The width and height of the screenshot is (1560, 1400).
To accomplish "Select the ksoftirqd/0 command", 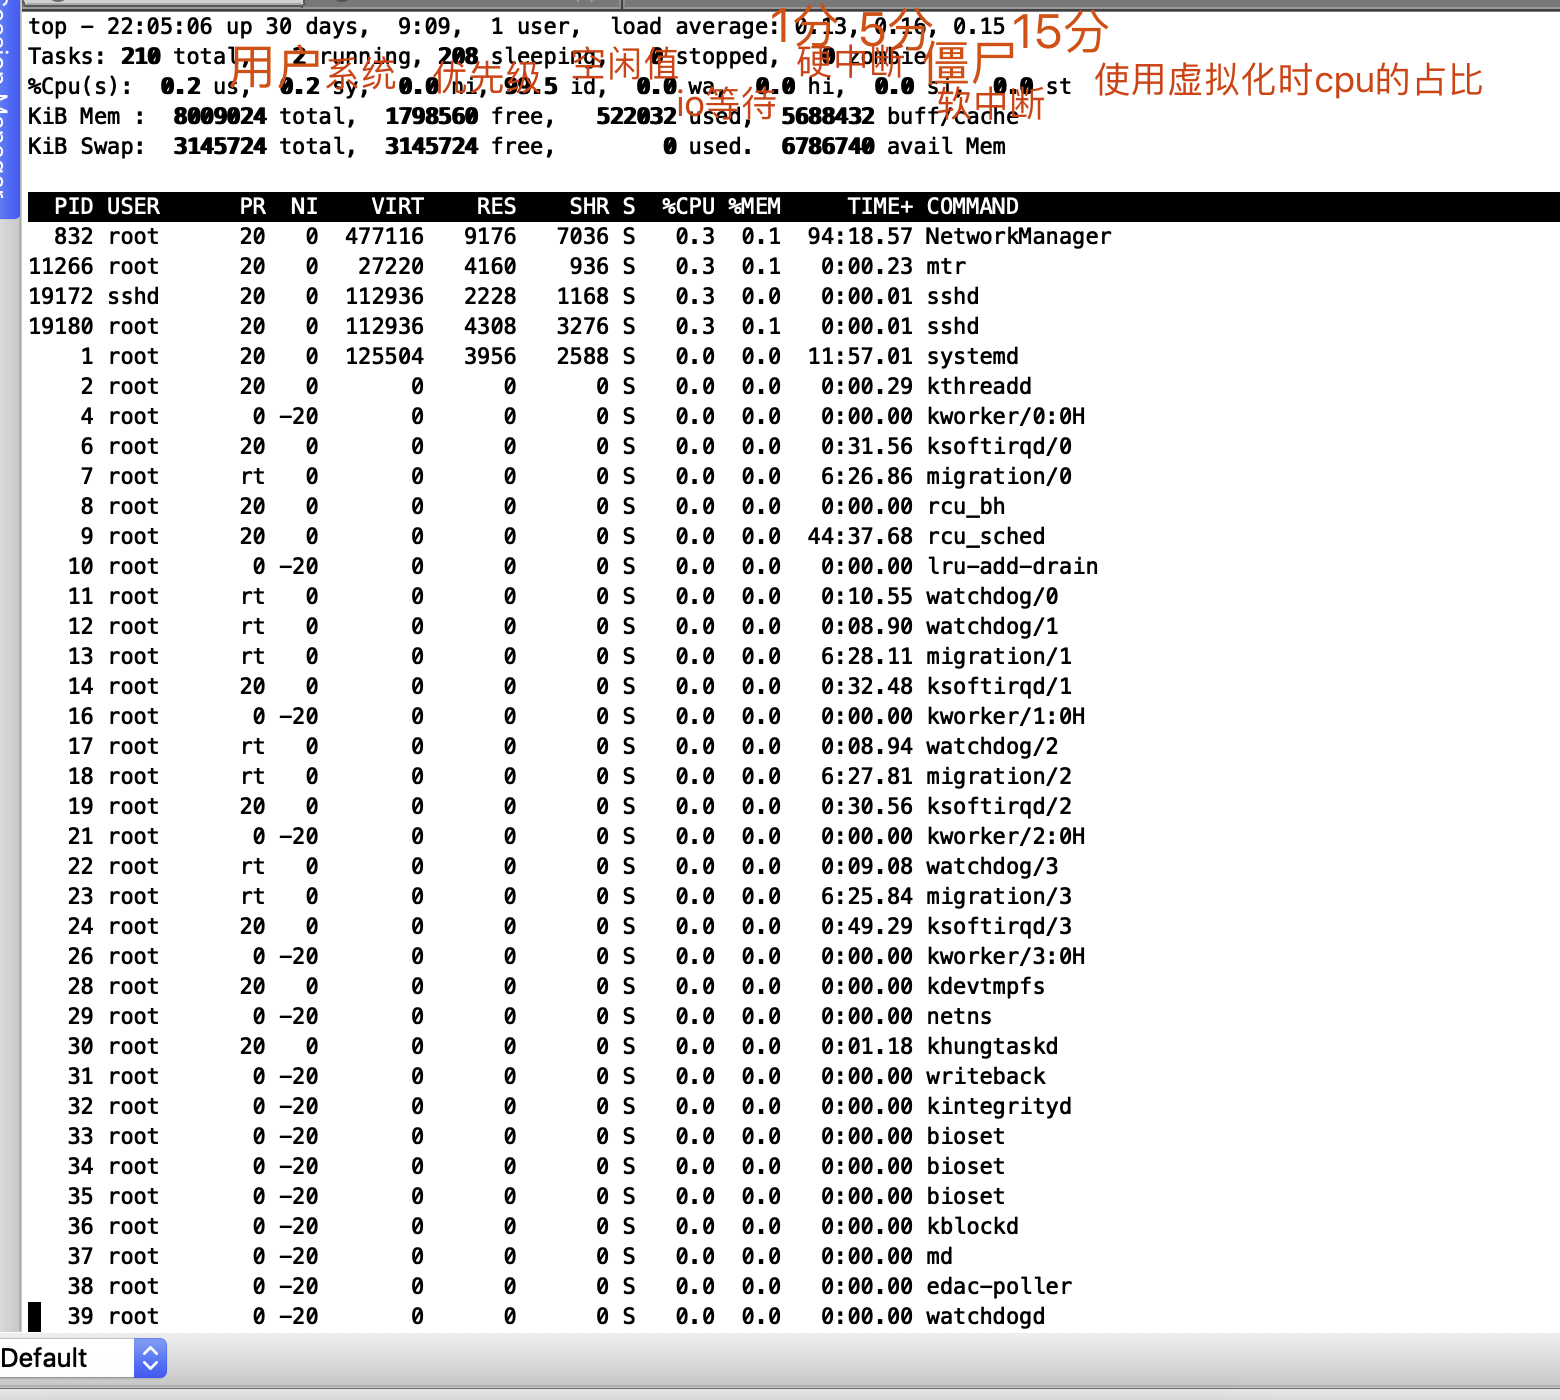I will 999,446.
